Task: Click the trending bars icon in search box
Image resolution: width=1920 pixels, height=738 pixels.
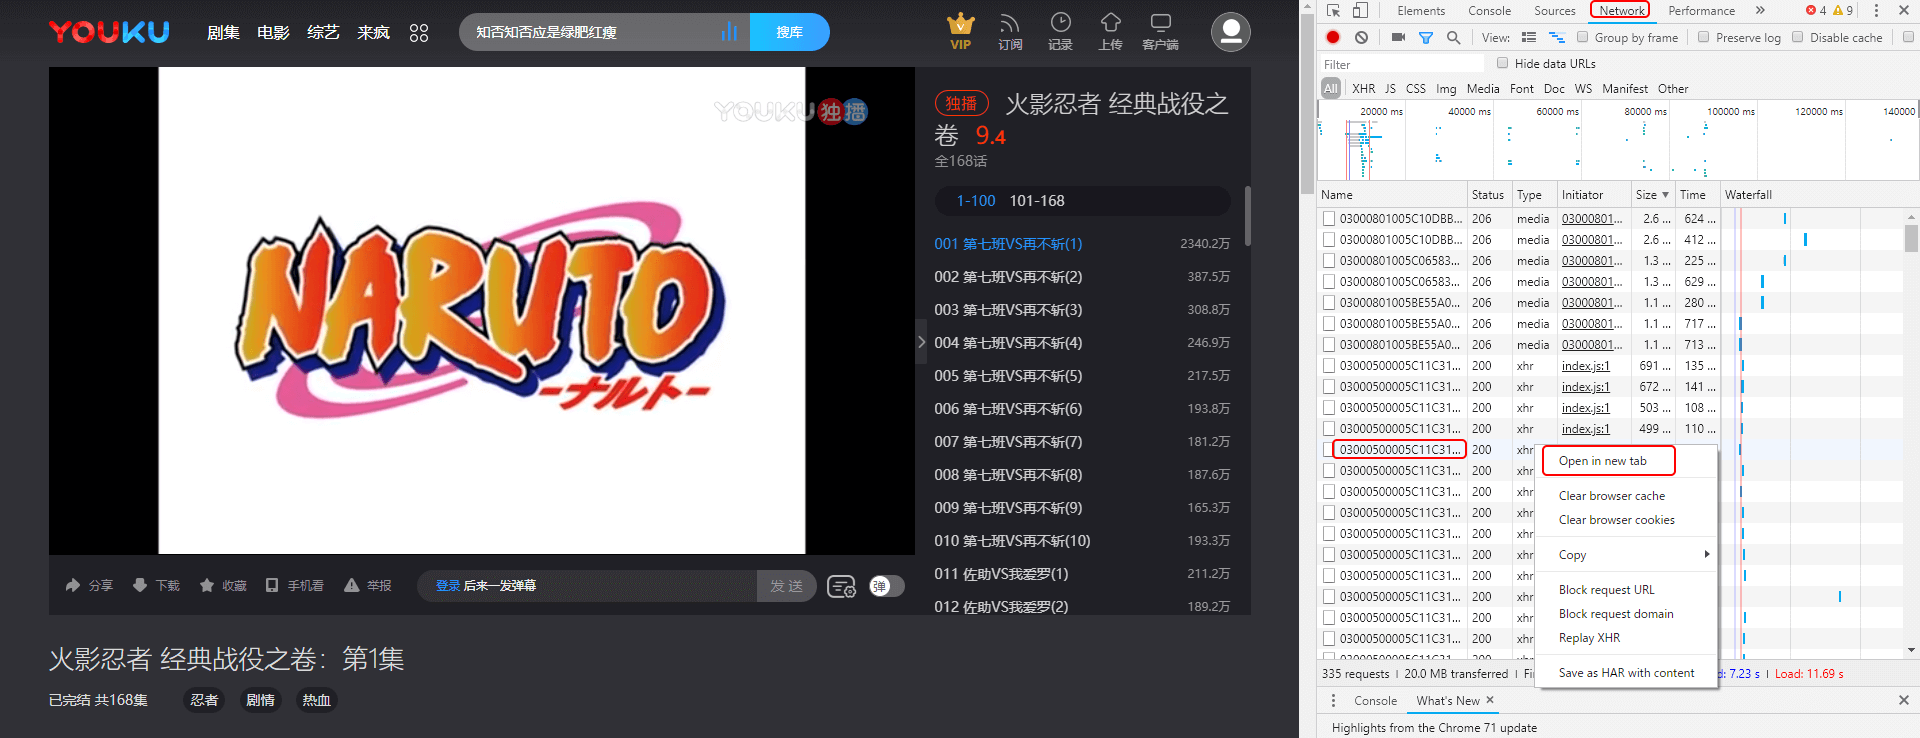Action: coord(729,32)
